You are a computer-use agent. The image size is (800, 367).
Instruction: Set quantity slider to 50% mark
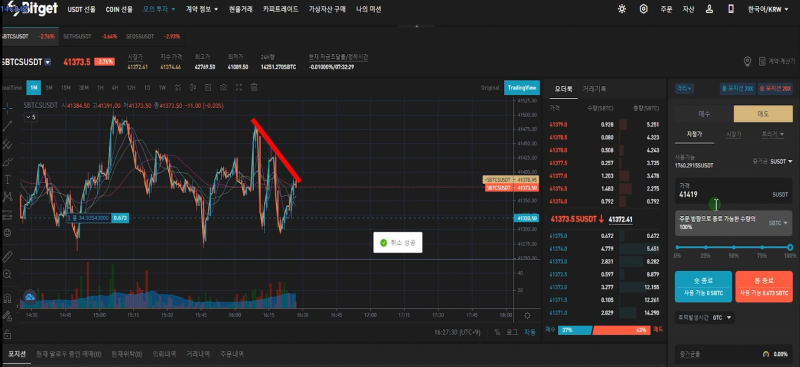(x=734, y=248)
